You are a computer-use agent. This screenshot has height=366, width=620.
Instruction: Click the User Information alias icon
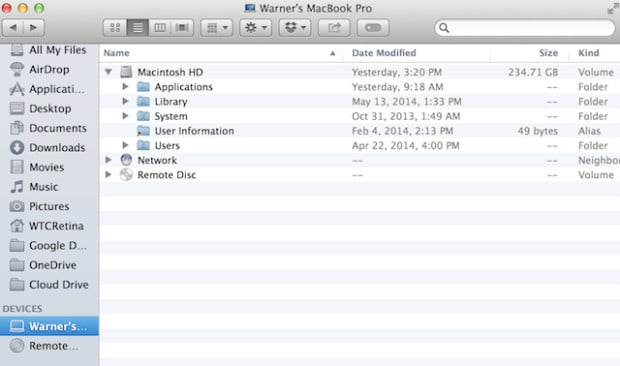(x=143, y=131)
